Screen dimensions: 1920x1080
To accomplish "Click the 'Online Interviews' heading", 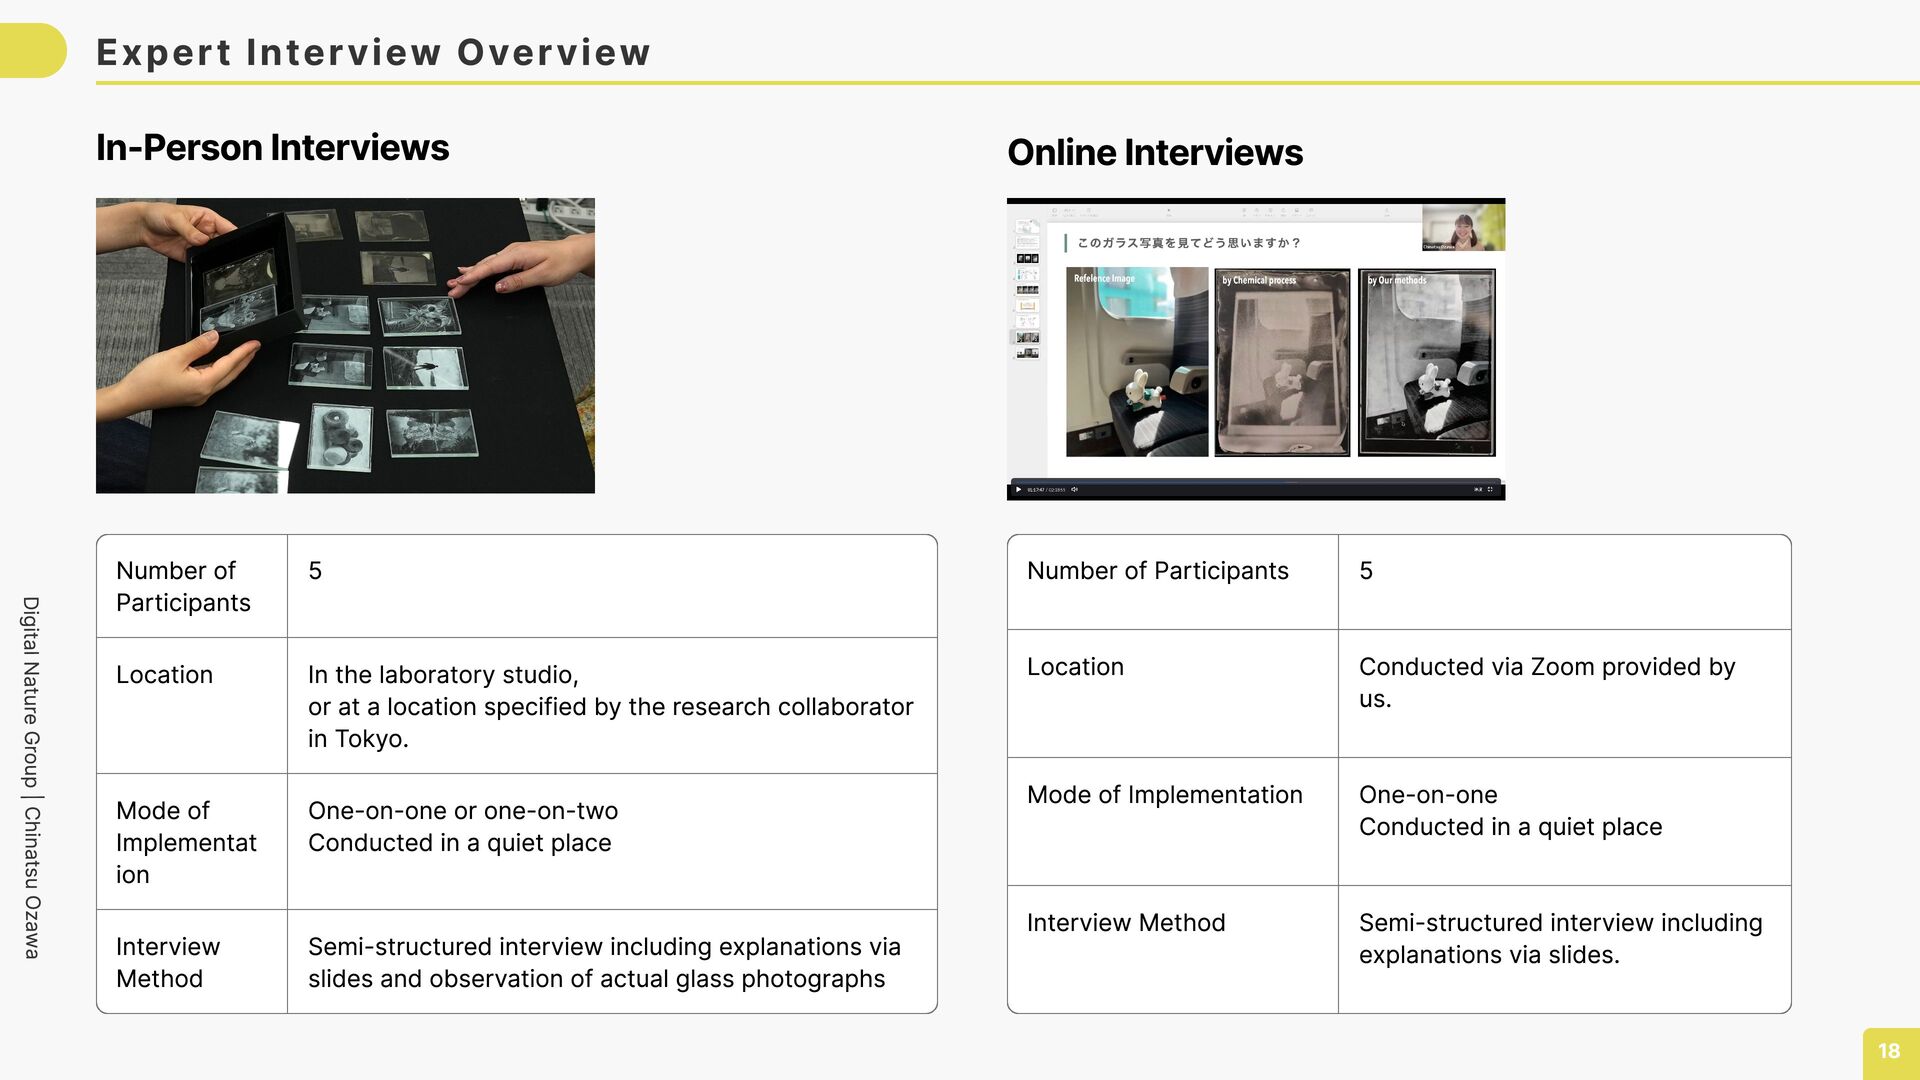I will (1154, 152).
